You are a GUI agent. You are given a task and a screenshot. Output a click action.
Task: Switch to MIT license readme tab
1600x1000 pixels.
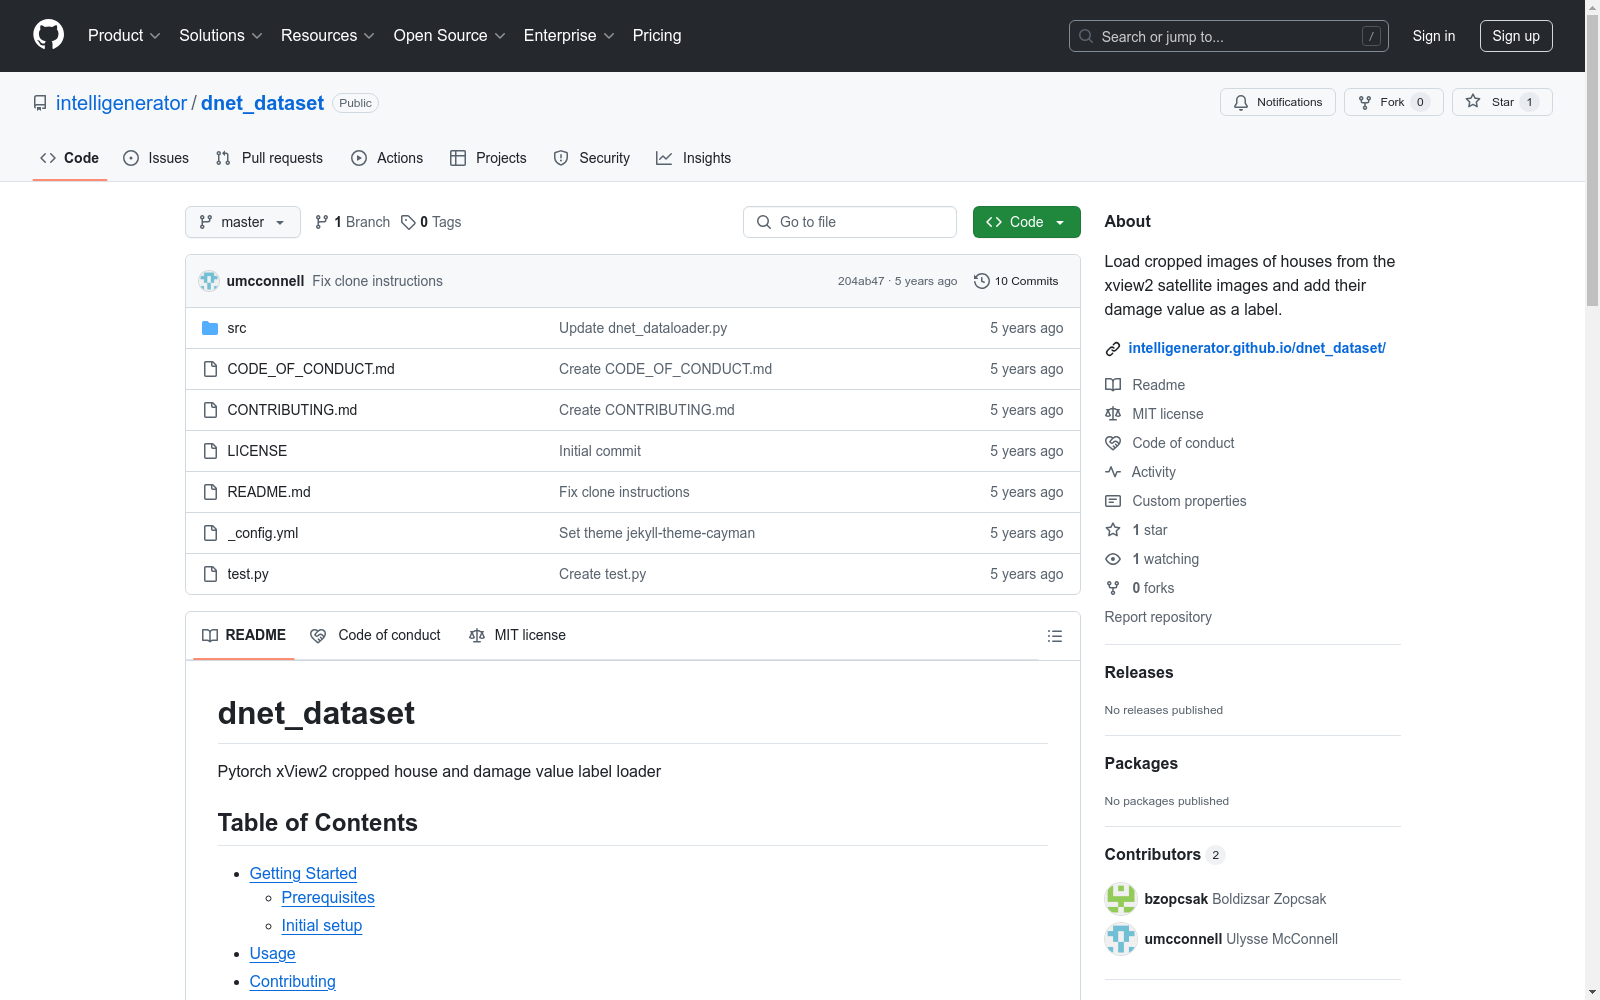coord(517,635)
